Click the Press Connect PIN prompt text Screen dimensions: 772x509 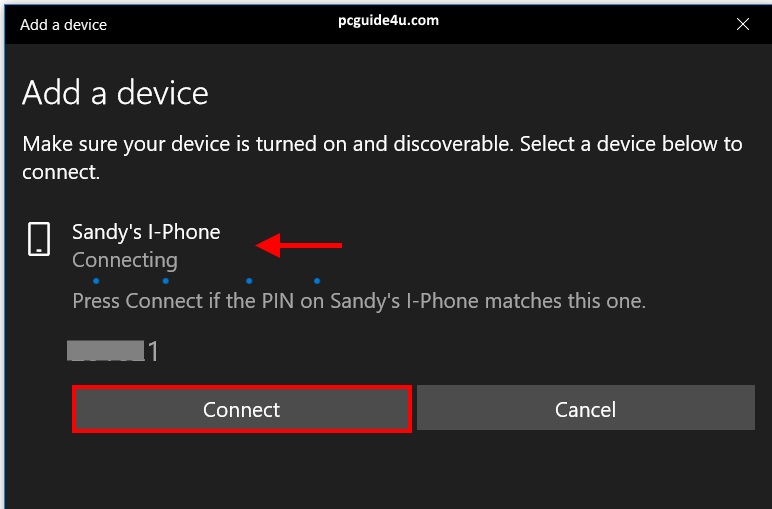359,300
